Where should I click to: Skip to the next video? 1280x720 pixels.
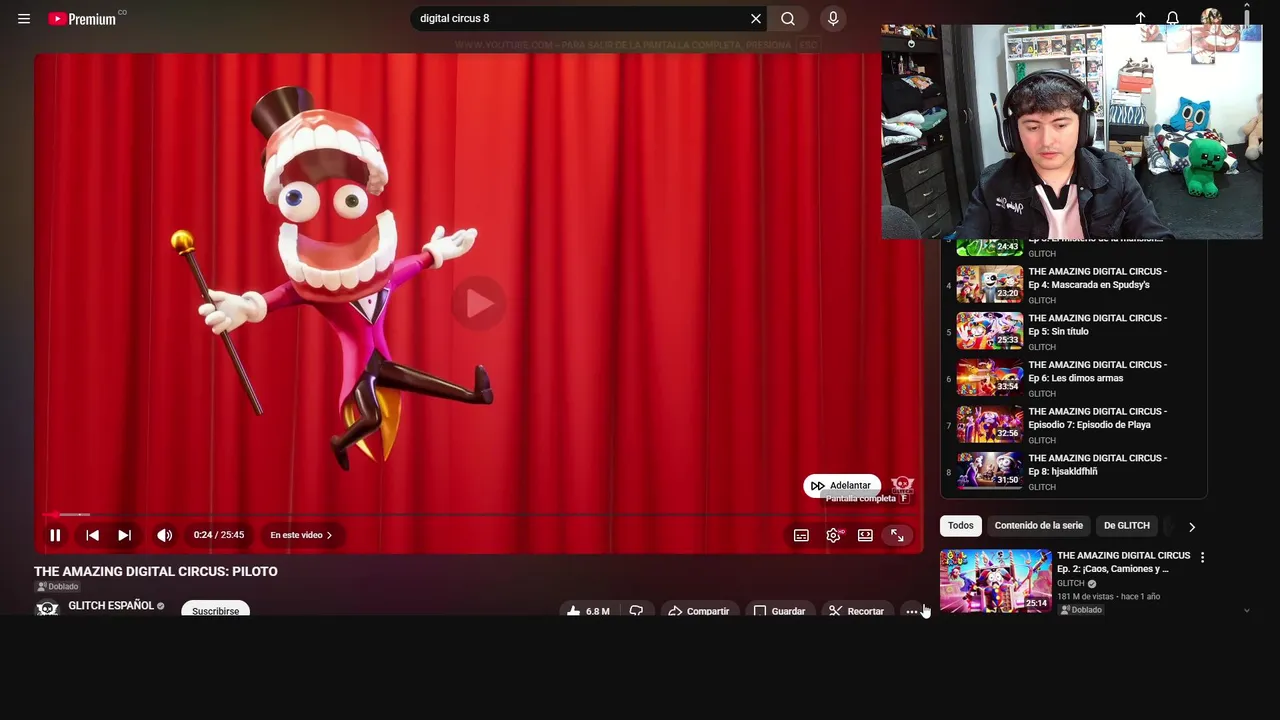pyautogui.click(x=124, y=535)
